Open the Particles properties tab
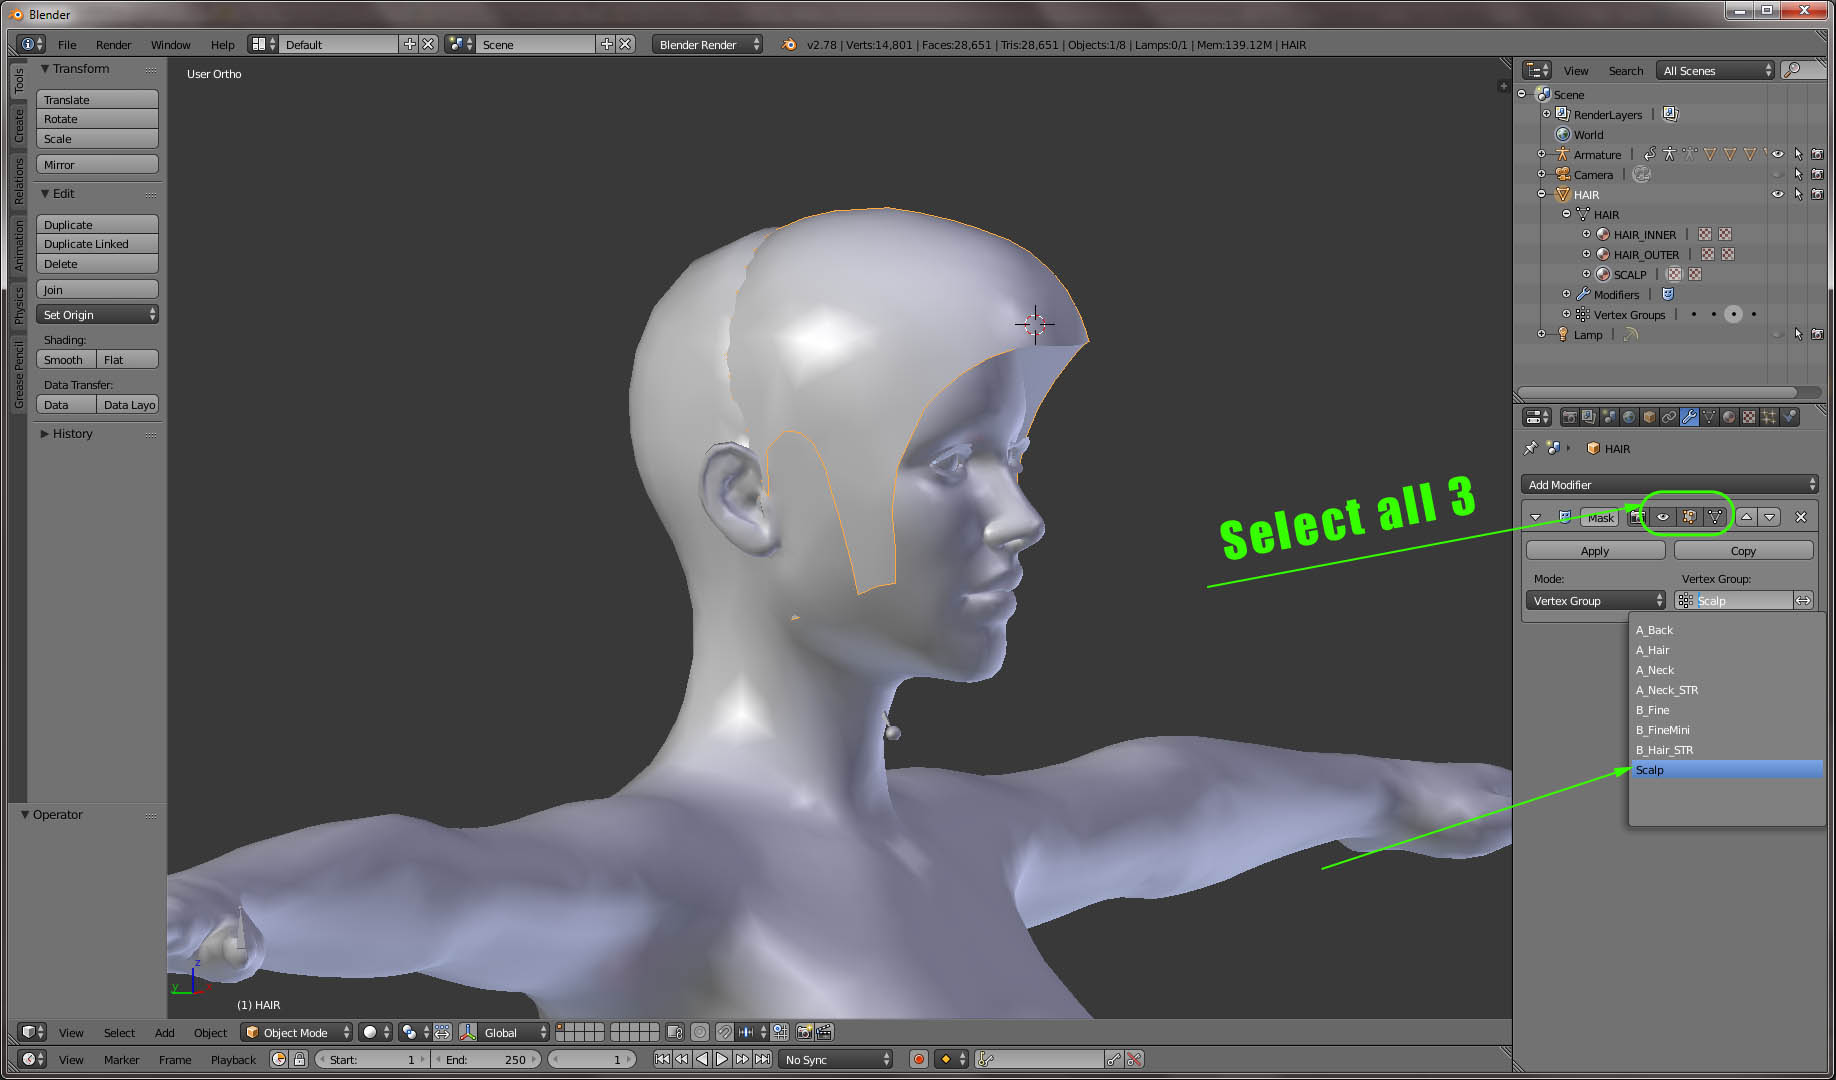The height and width of the screenshot is (1080, 1836). tap(1769, 417)
